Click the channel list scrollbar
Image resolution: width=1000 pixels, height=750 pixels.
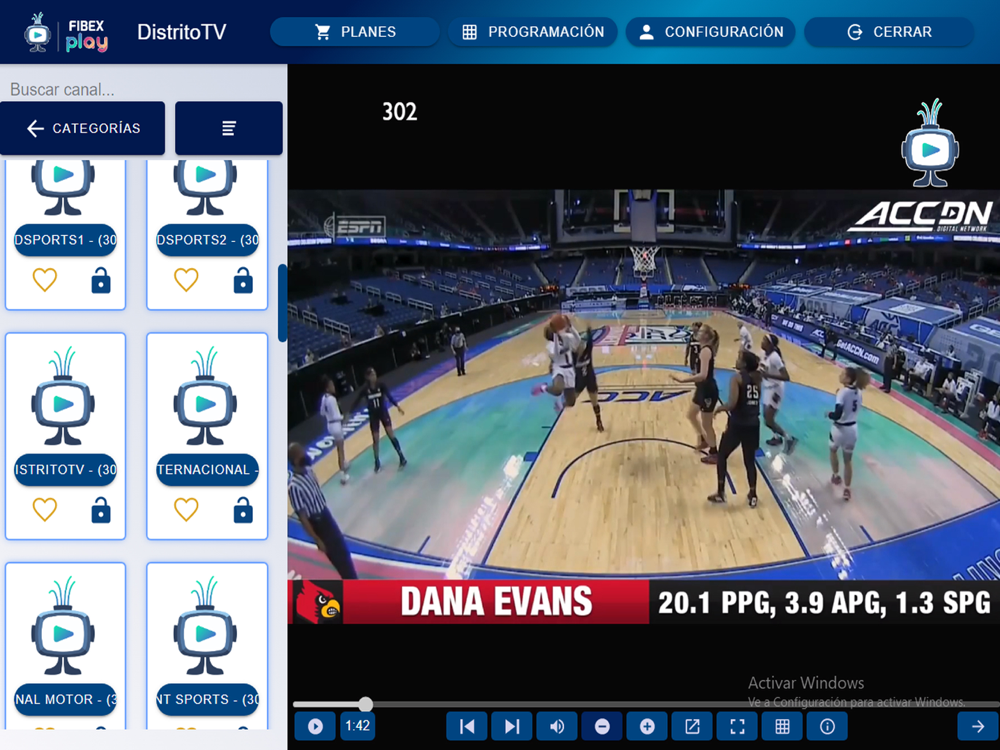click(283, 303)
